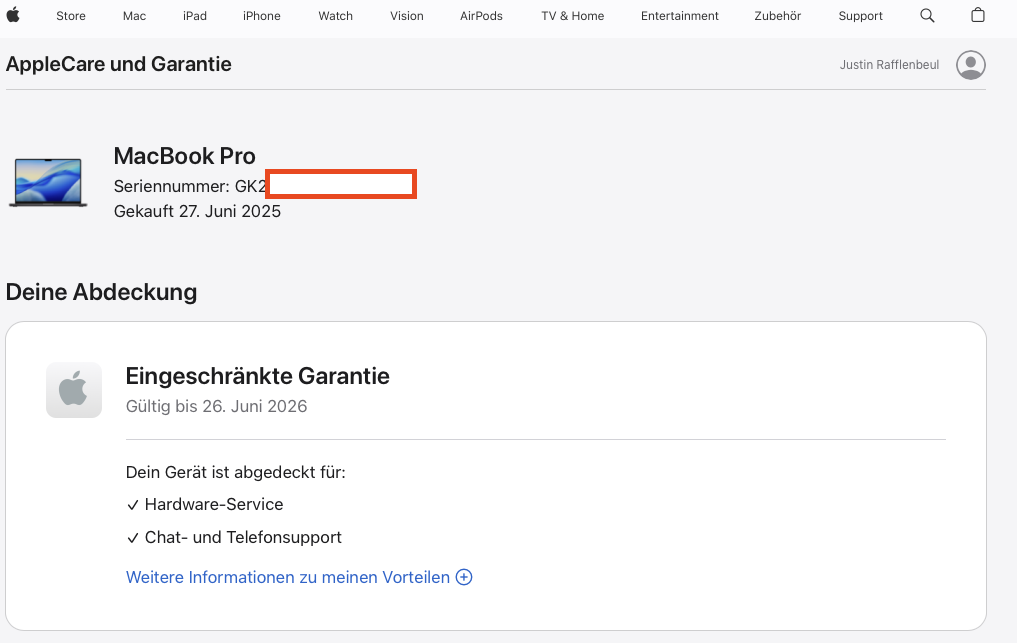Click the MacBook Pro device image
This screenshot has width=1017, height=643.
pos(48,181)
